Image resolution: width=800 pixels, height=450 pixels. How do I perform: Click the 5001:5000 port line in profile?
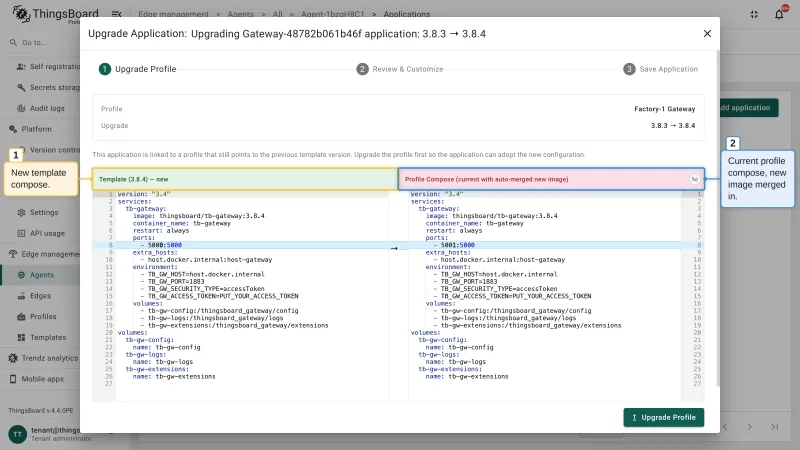[x=458, y=245]
